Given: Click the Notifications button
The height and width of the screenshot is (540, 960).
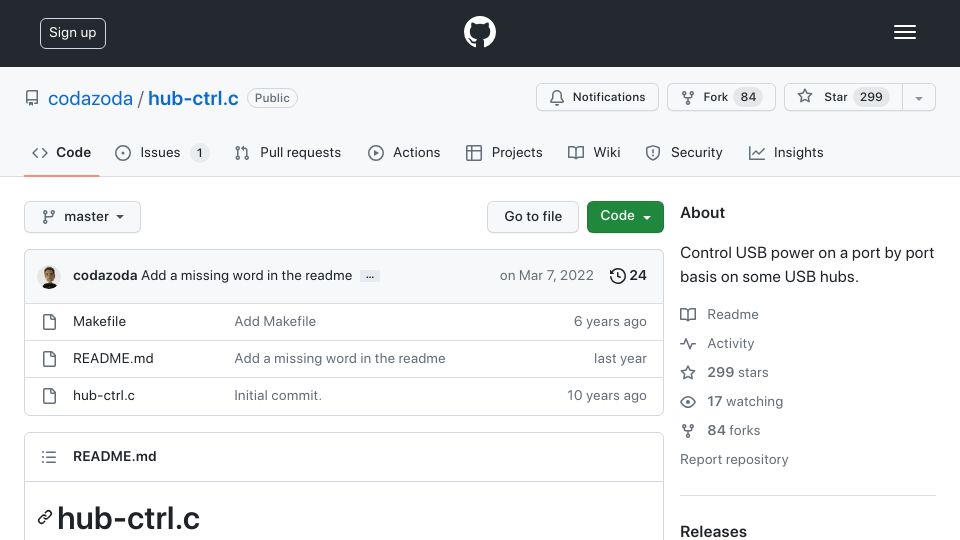Looking at the screenshot, I should [598, 97].
